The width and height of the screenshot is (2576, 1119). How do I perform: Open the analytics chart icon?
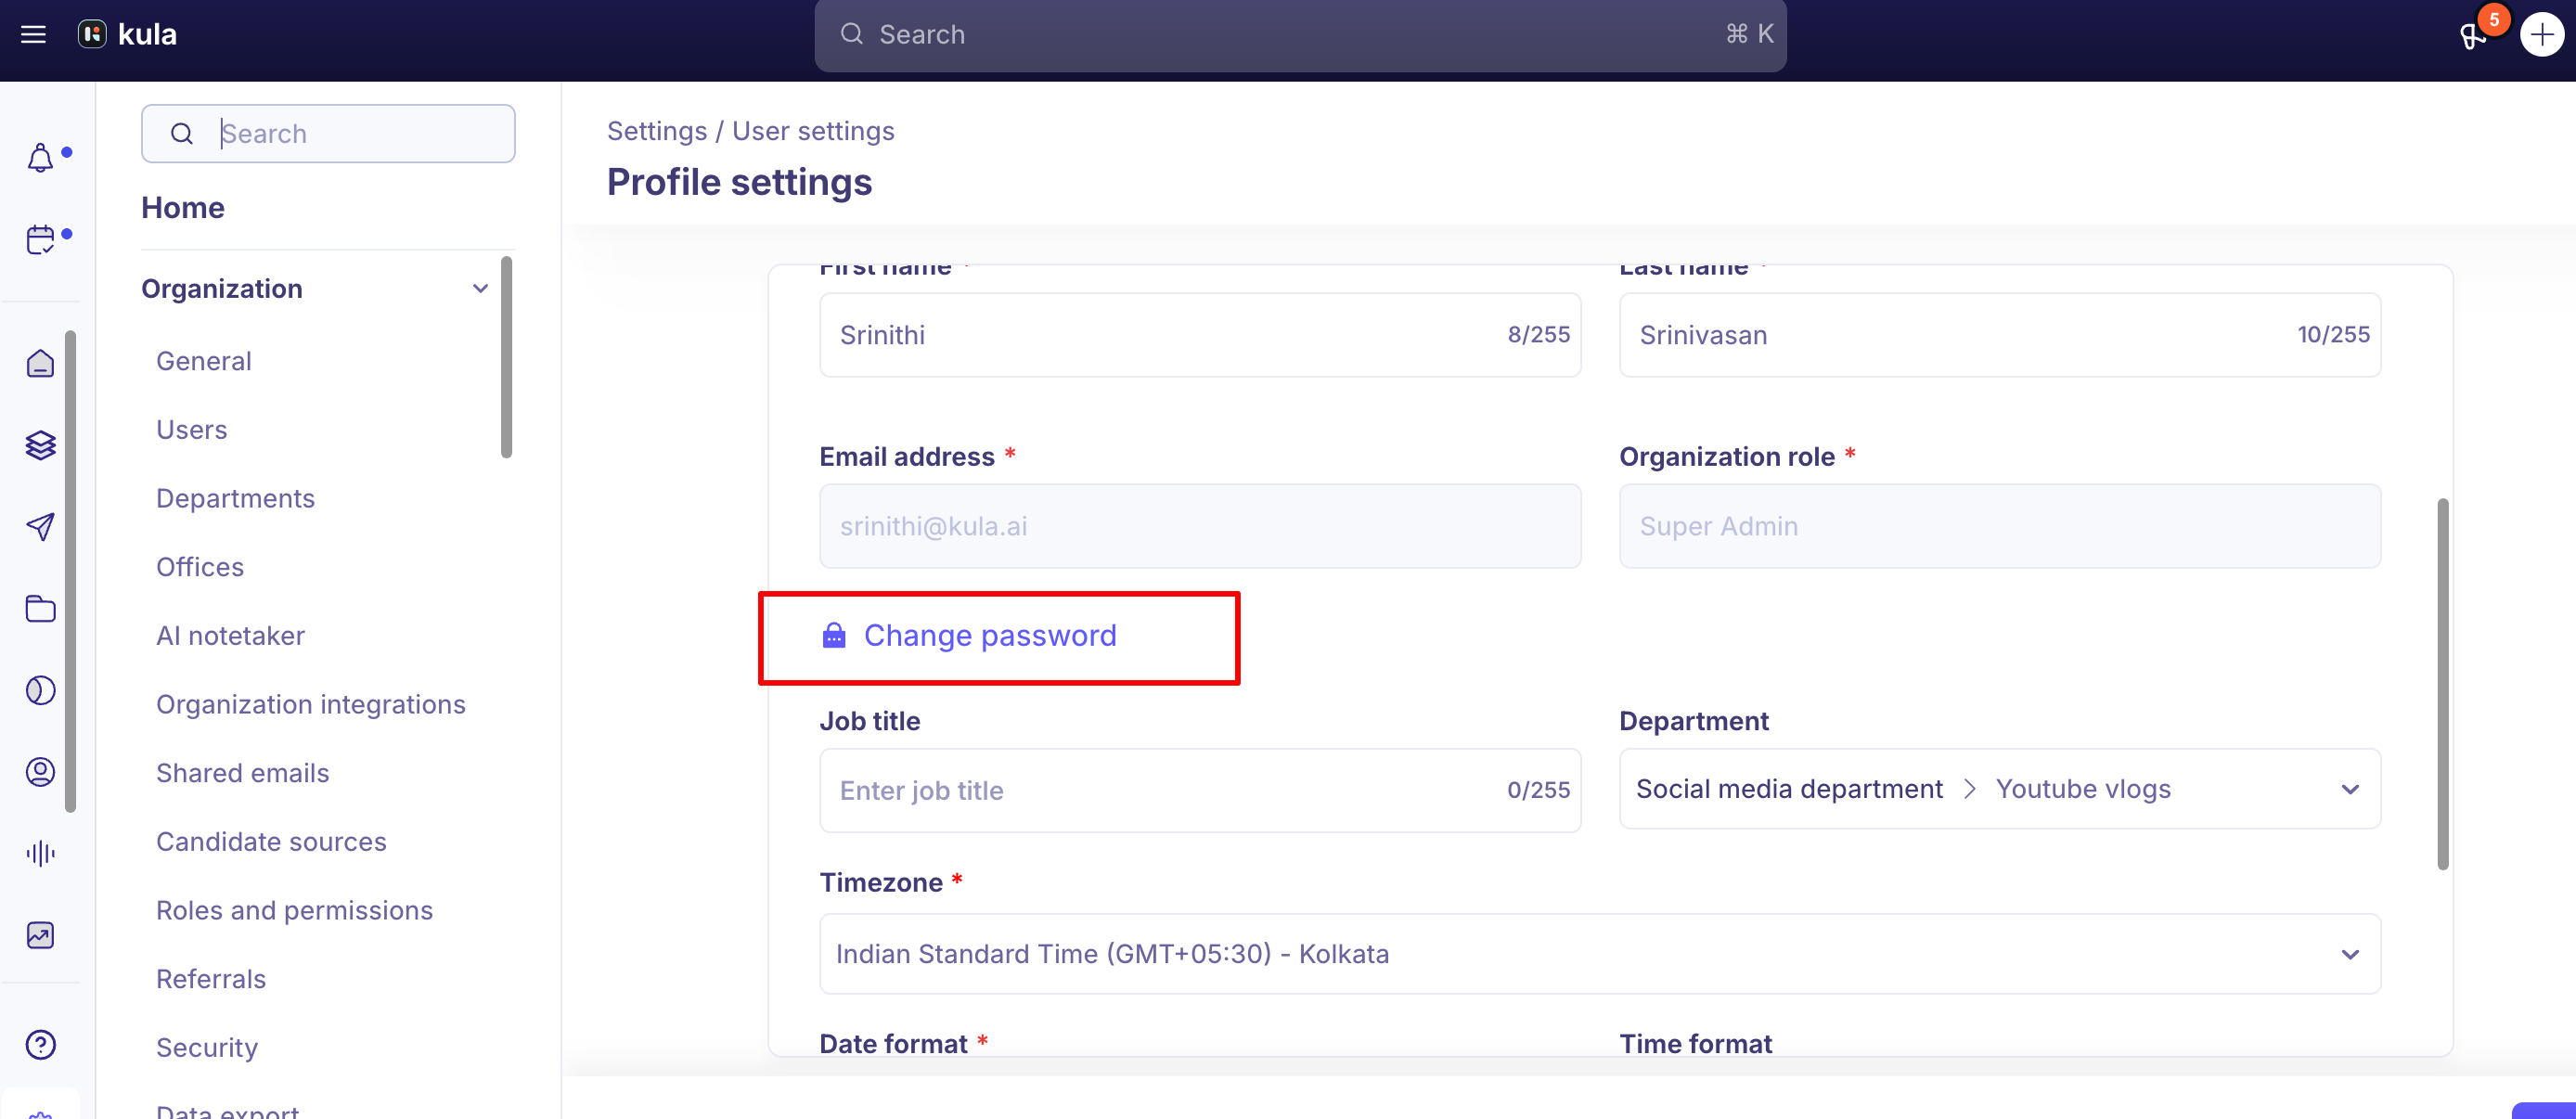tap(40, 935)
